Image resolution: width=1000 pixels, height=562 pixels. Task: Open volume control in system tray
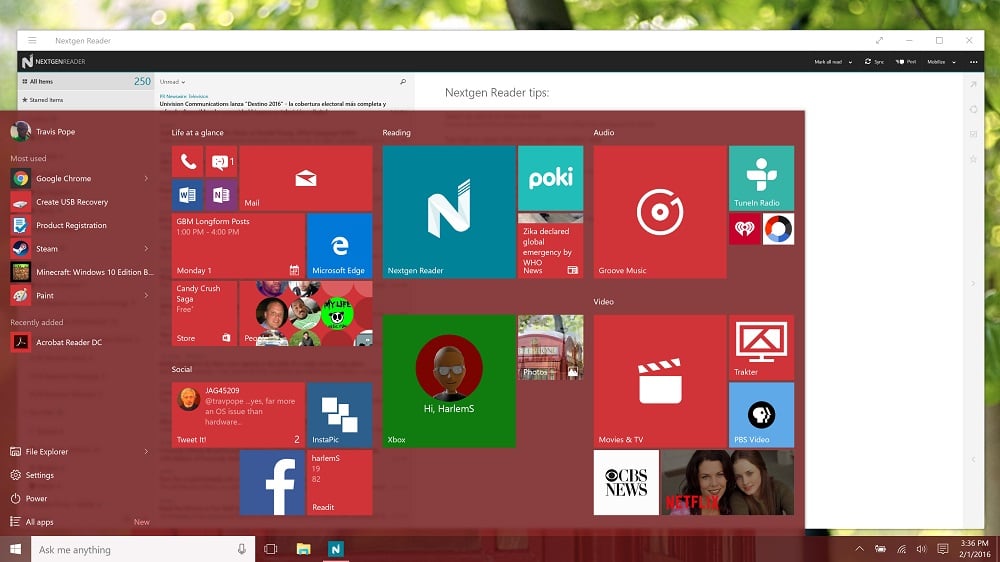coord(921,549)
